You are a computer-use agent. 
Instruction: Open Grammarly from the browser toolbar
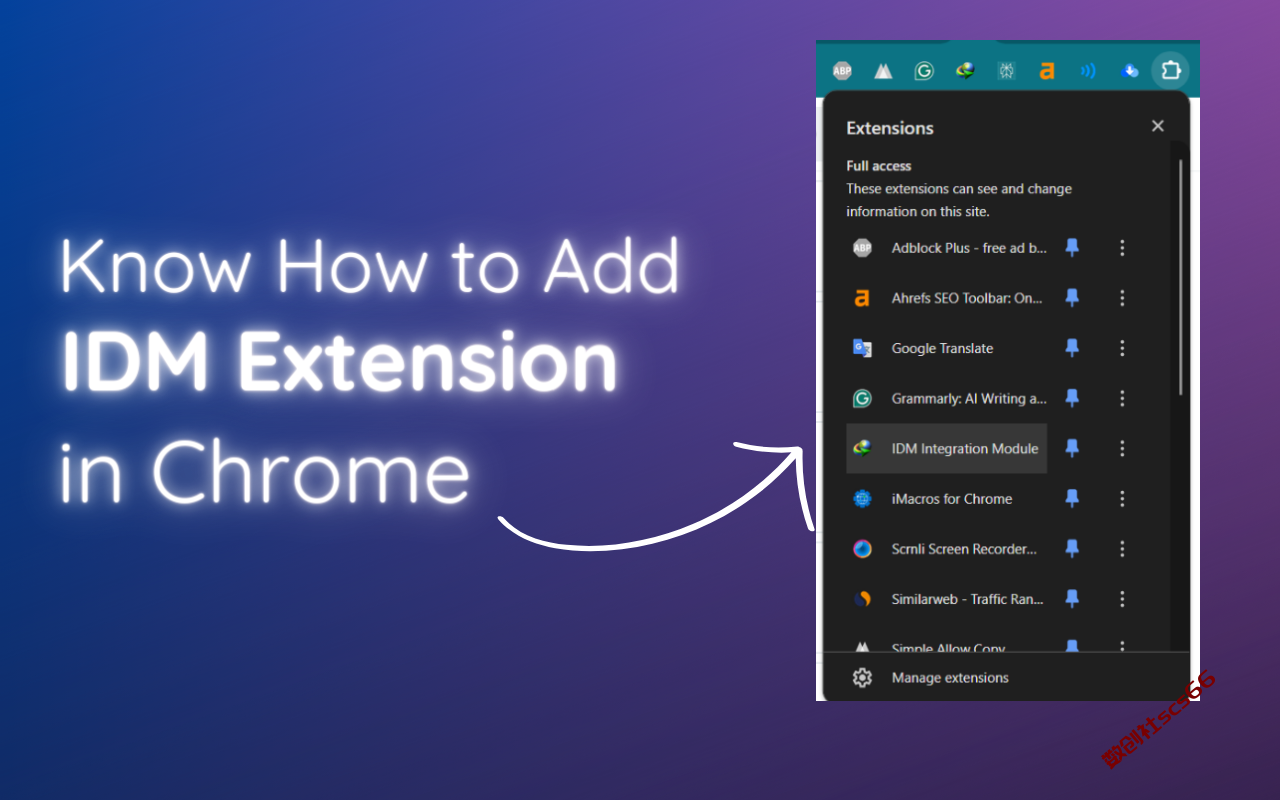tap(924, 71)
